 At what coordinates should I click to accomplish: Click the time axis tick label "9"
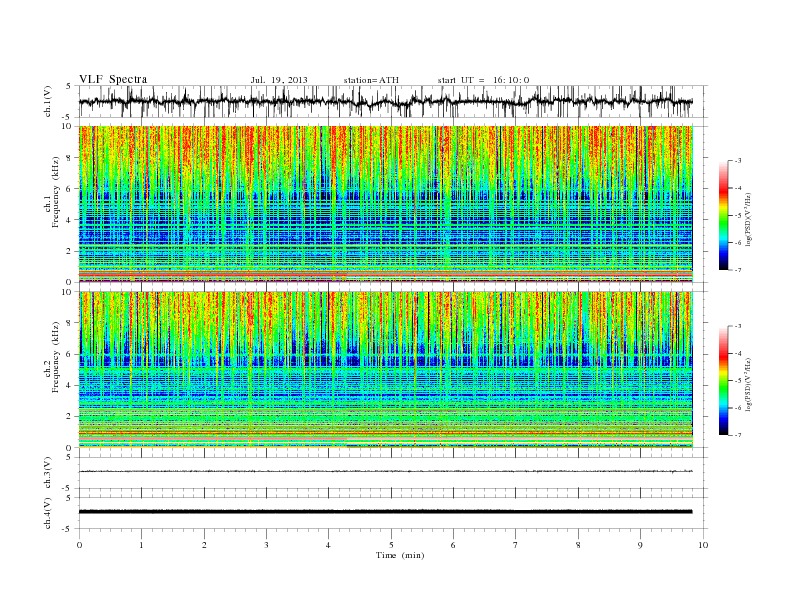[x=640, y=545]
